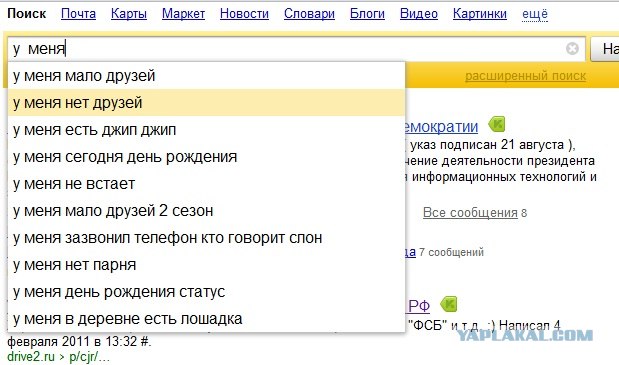The height and width of the screenshot is (365, 619).
Task: Open the 'Все сообщения' link
Action: click(470, 213)
